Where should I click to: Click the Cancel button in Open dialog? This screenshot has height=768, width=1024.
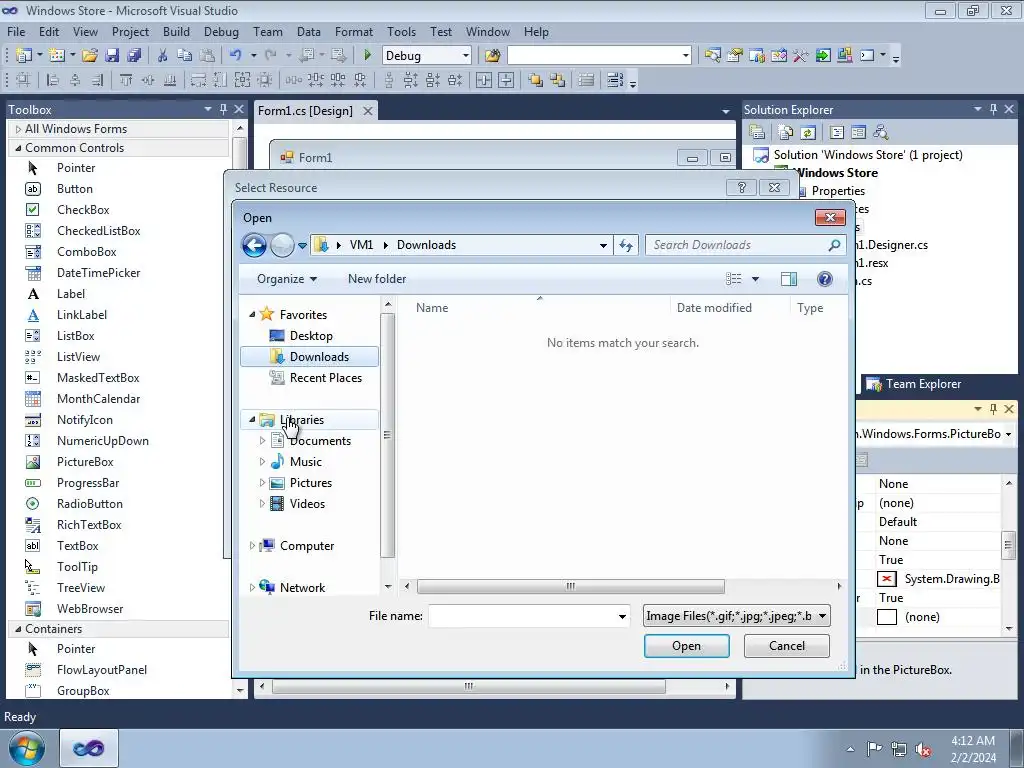(786, 646)
